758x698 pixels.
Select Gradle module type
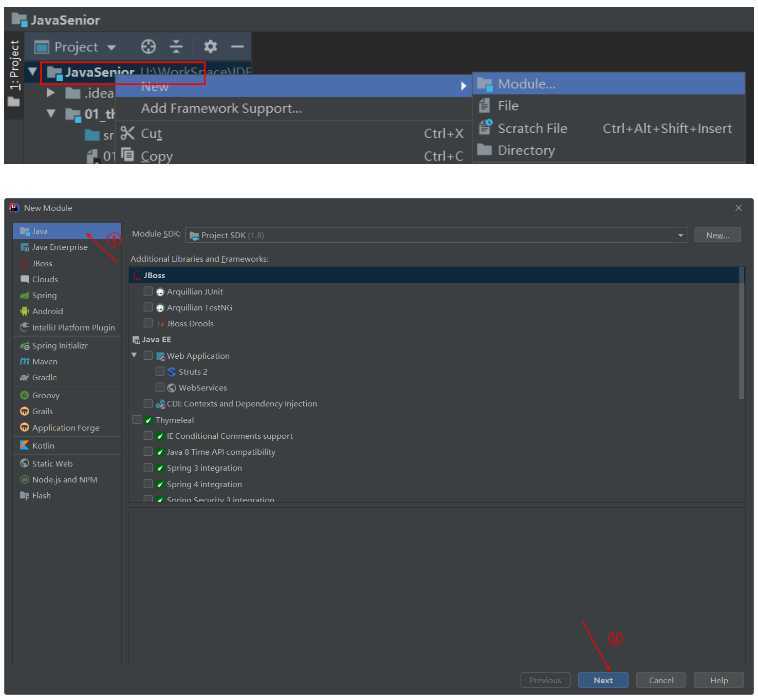(x=67, y=378)
